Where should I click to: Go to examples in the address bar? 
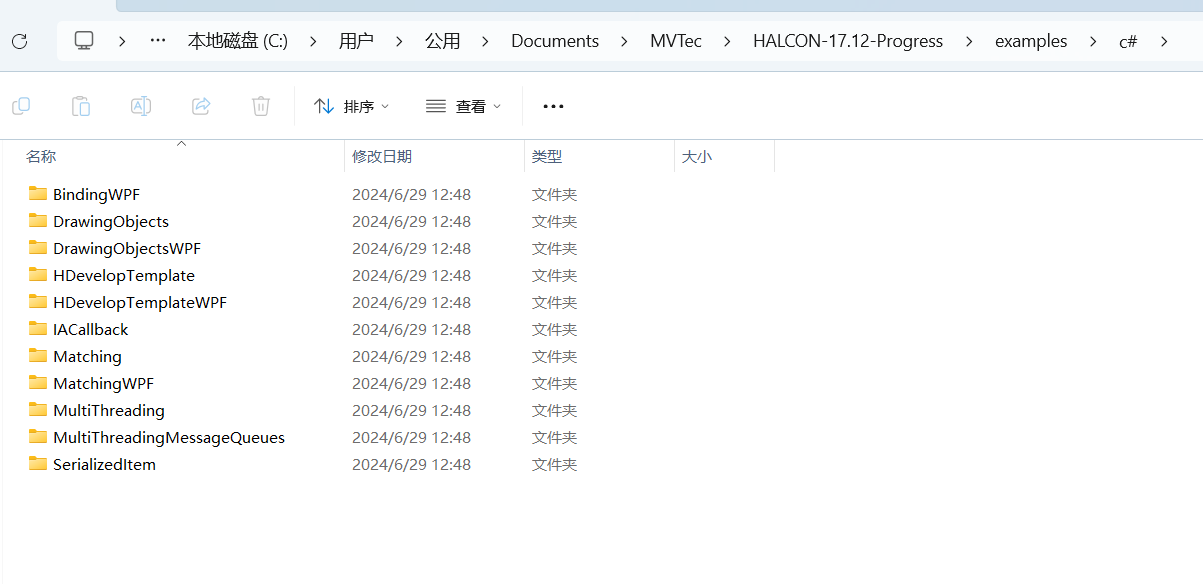(x=1031, y=41)
